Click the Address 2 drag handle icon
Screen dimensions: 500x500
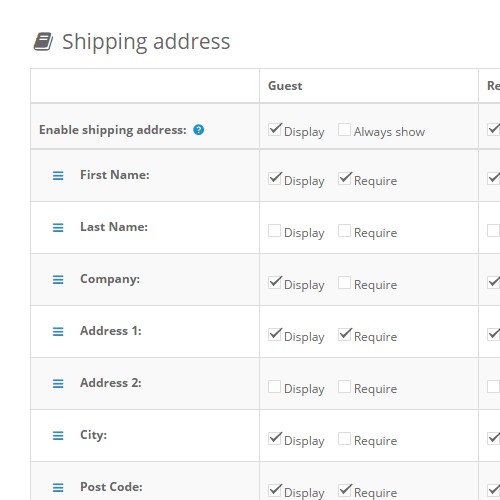pos(58,383)
